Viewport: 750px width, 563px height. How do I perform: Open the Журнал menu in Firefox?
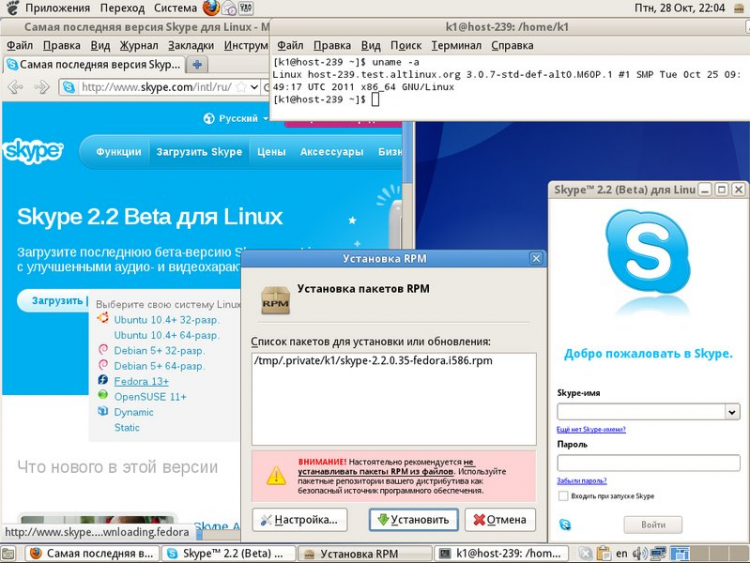[x=139, y=45]
